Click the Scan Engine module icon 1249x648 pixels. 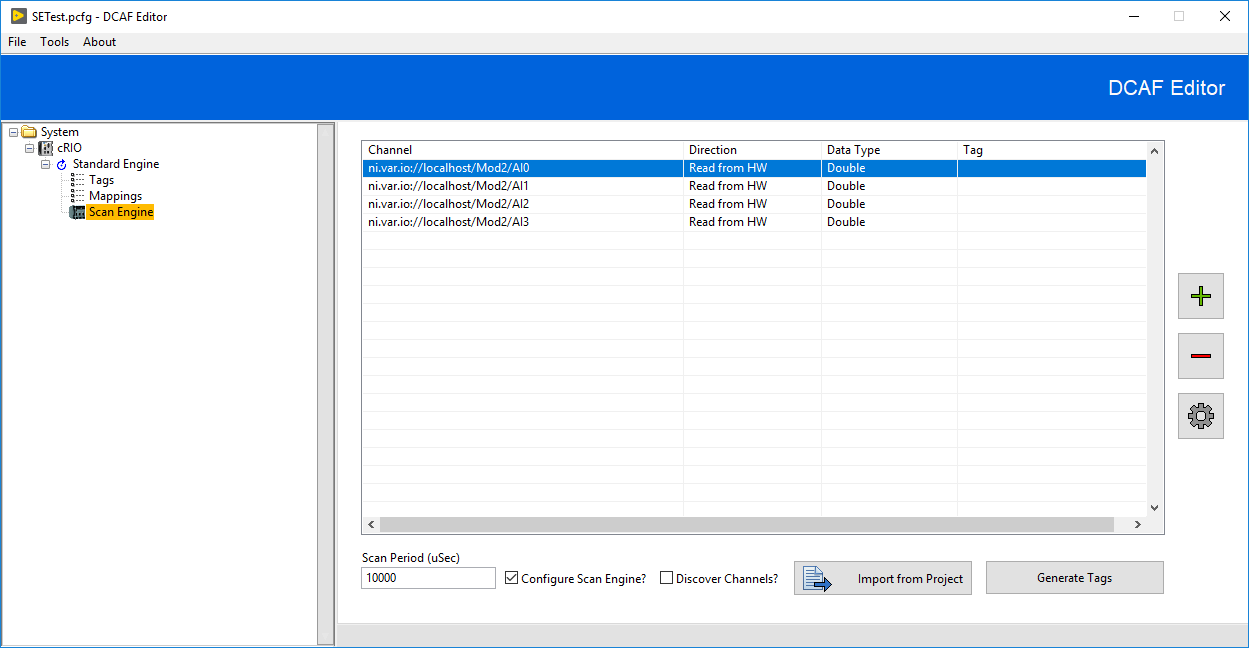coord(77,212)
